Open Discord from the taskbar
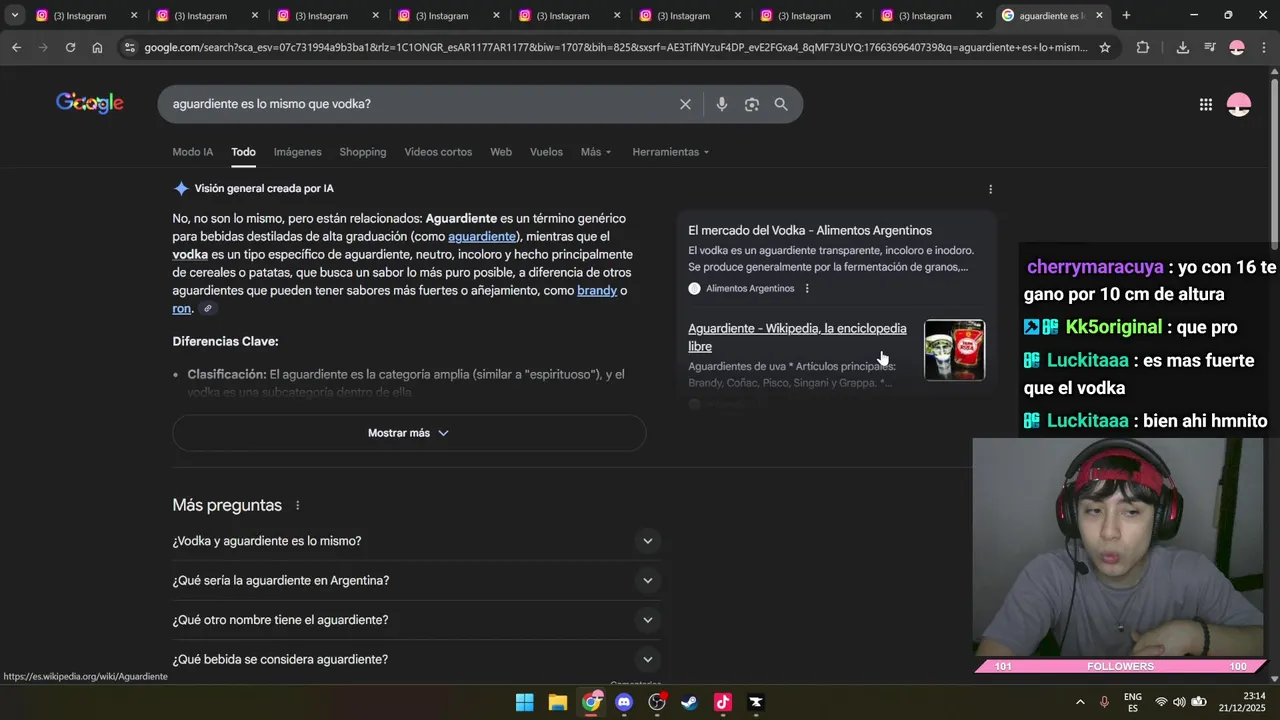The image size is (1280, 720). (x=624, y=702)
